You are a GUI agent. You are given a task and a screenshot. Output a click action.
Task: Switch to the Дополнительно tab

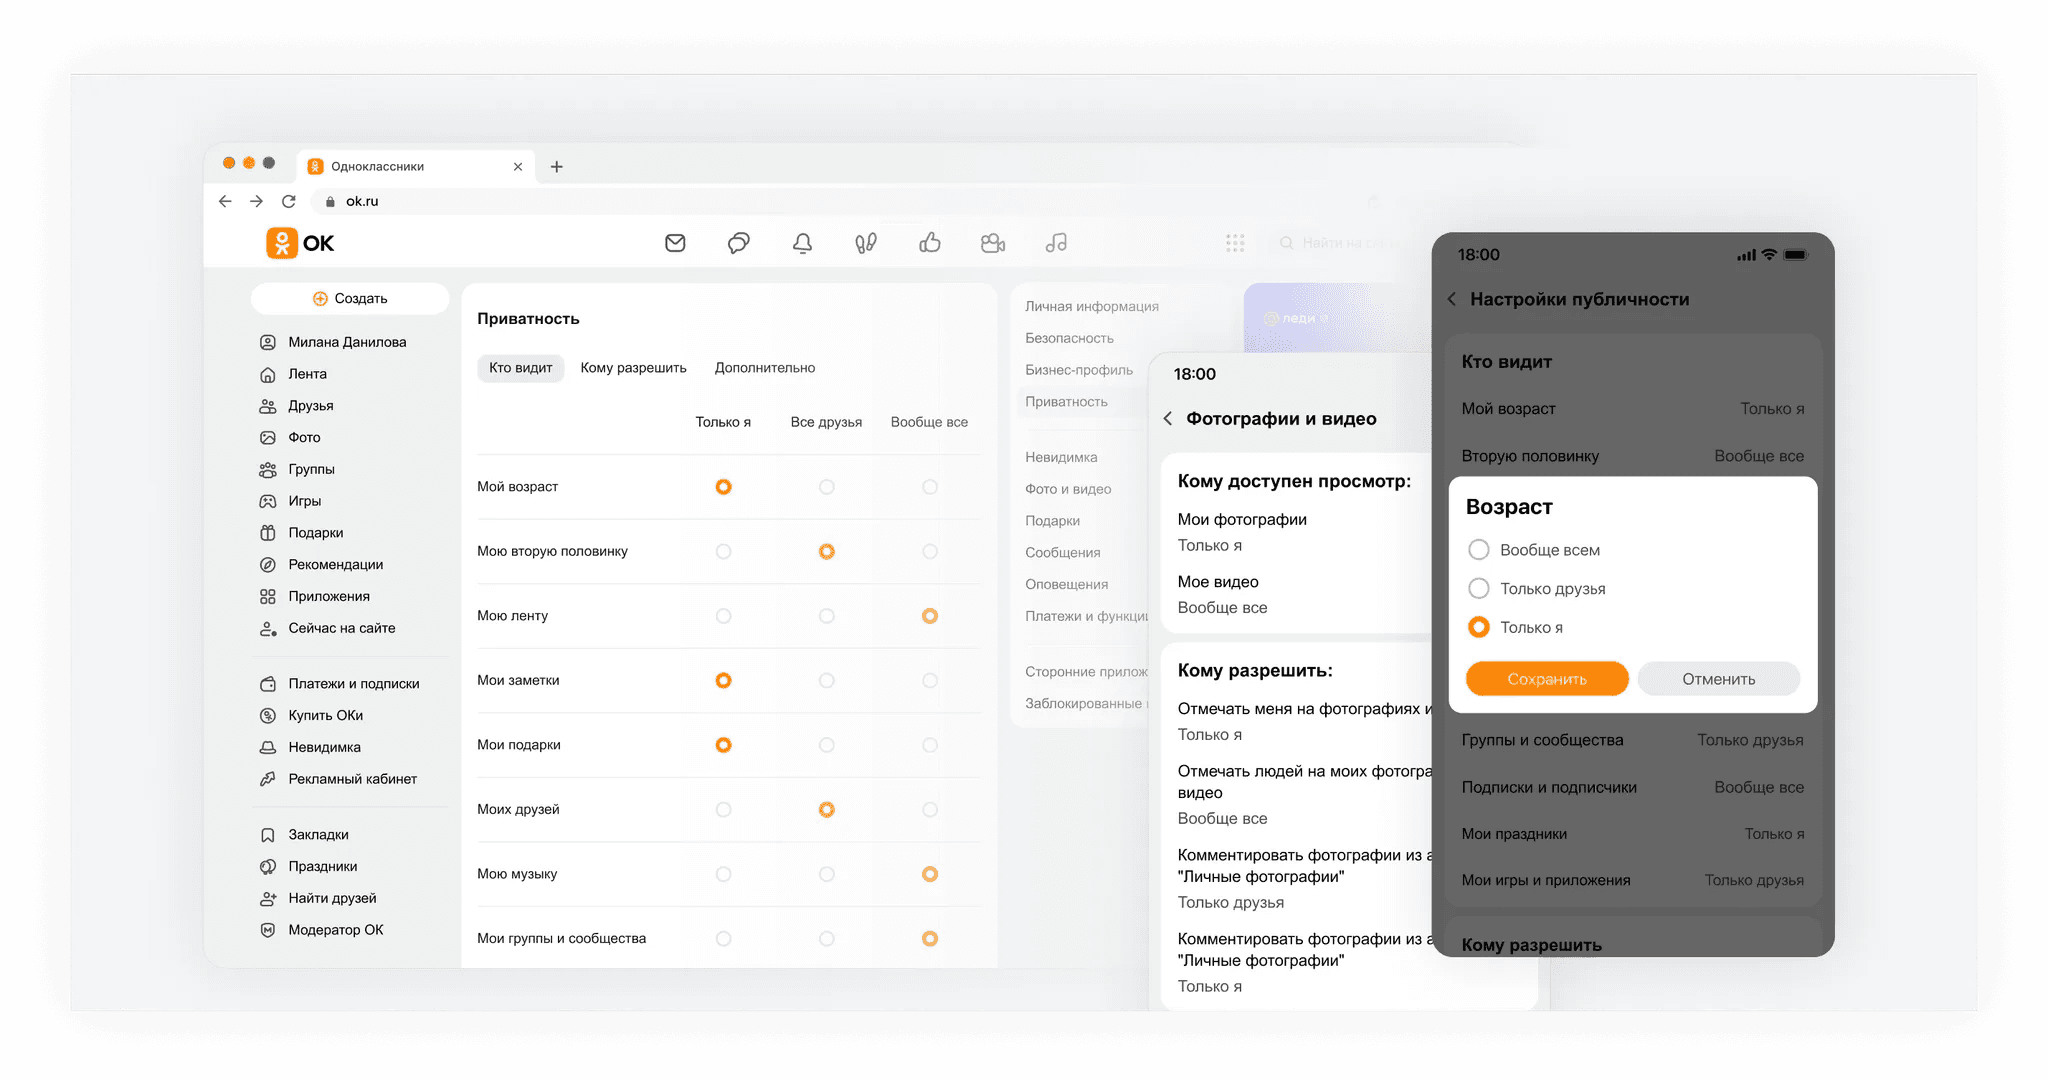(765, 368)
